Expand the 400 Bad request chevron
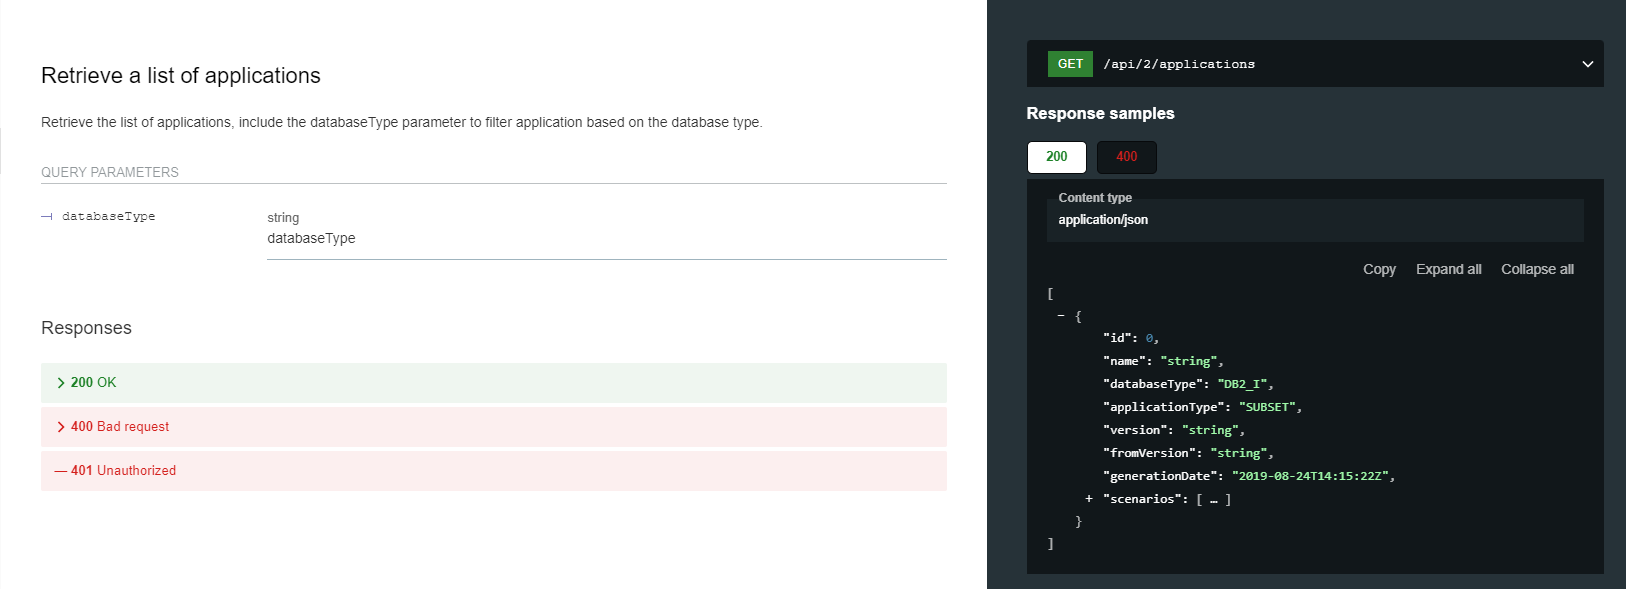 pyautogui.click(x=61, y=427)
